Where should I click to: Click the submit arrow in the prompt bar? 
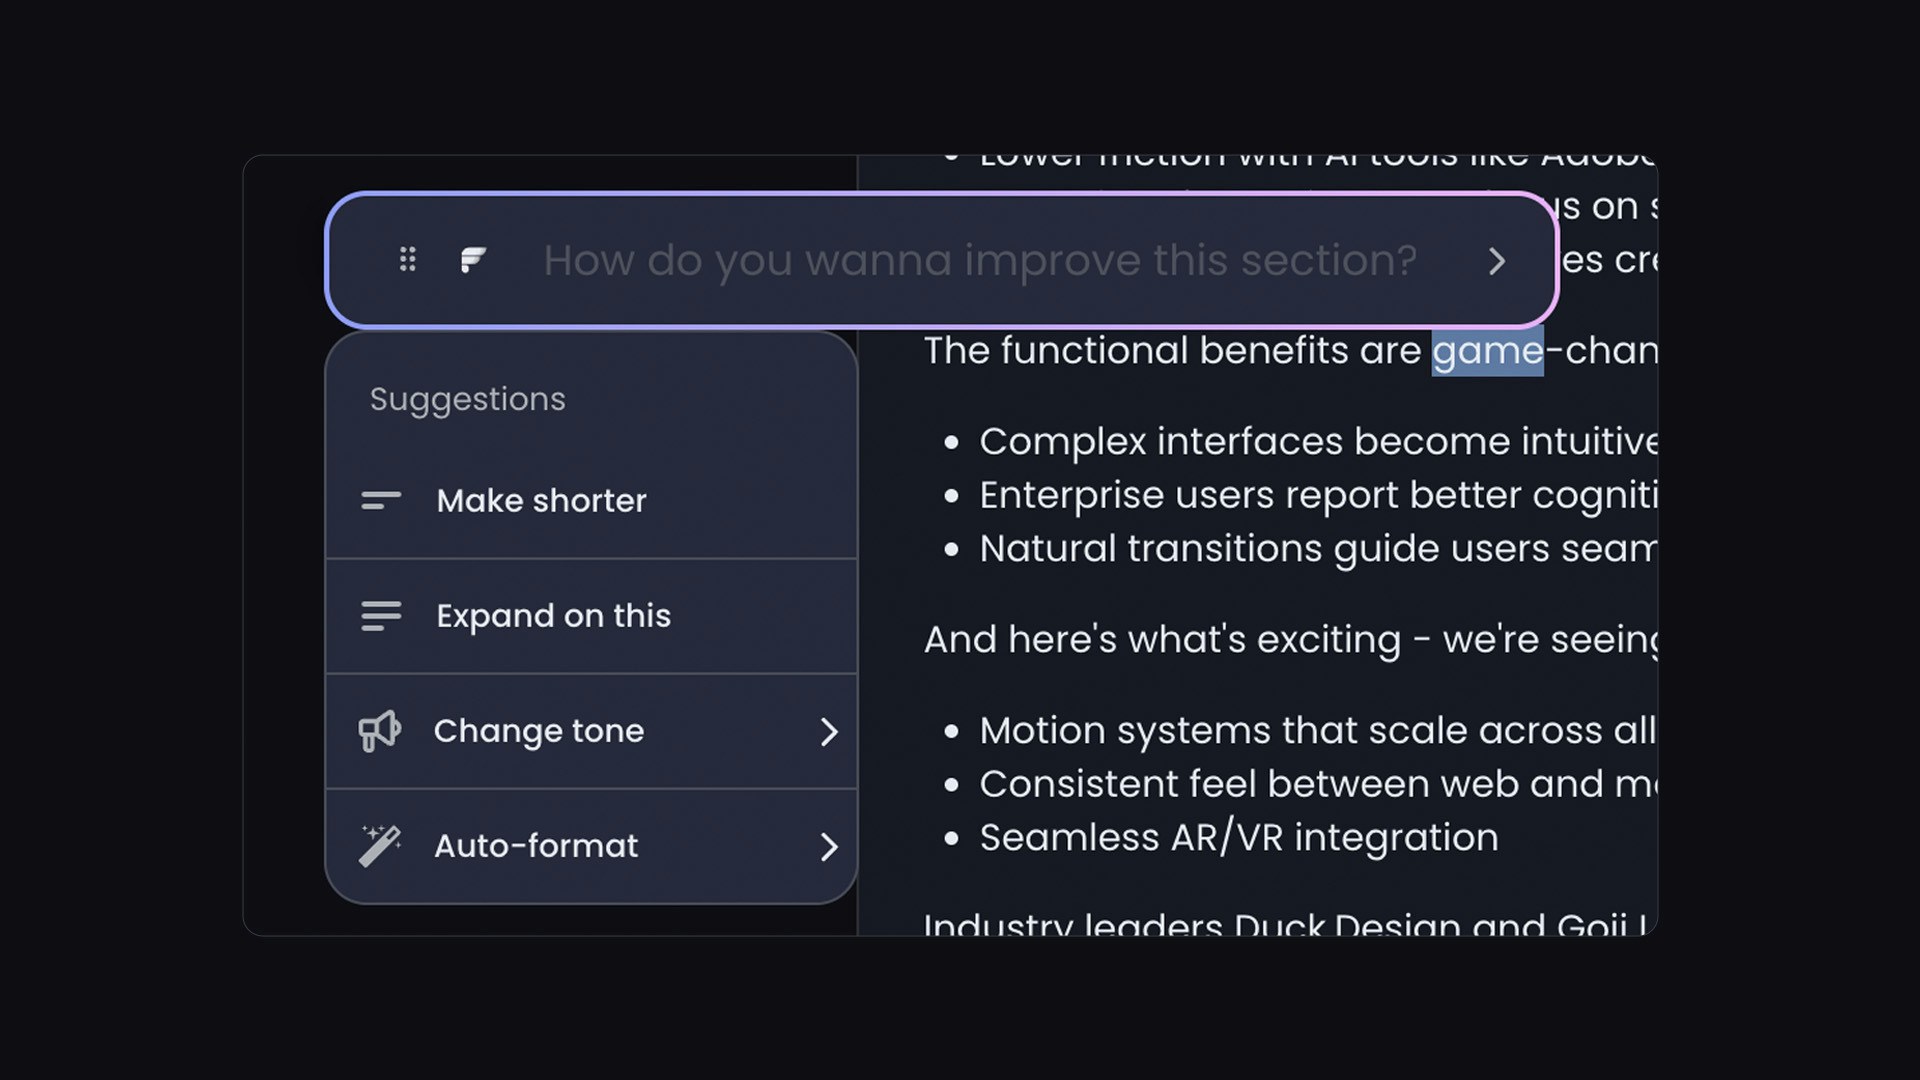tap(1497, 261)
